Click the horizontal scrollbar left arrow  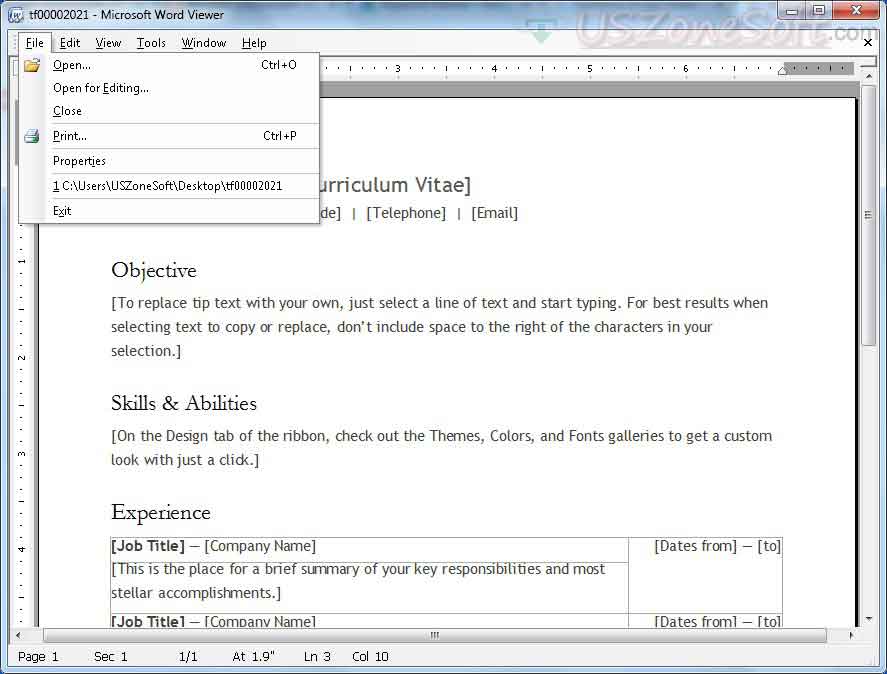click(x=18, y=636)
